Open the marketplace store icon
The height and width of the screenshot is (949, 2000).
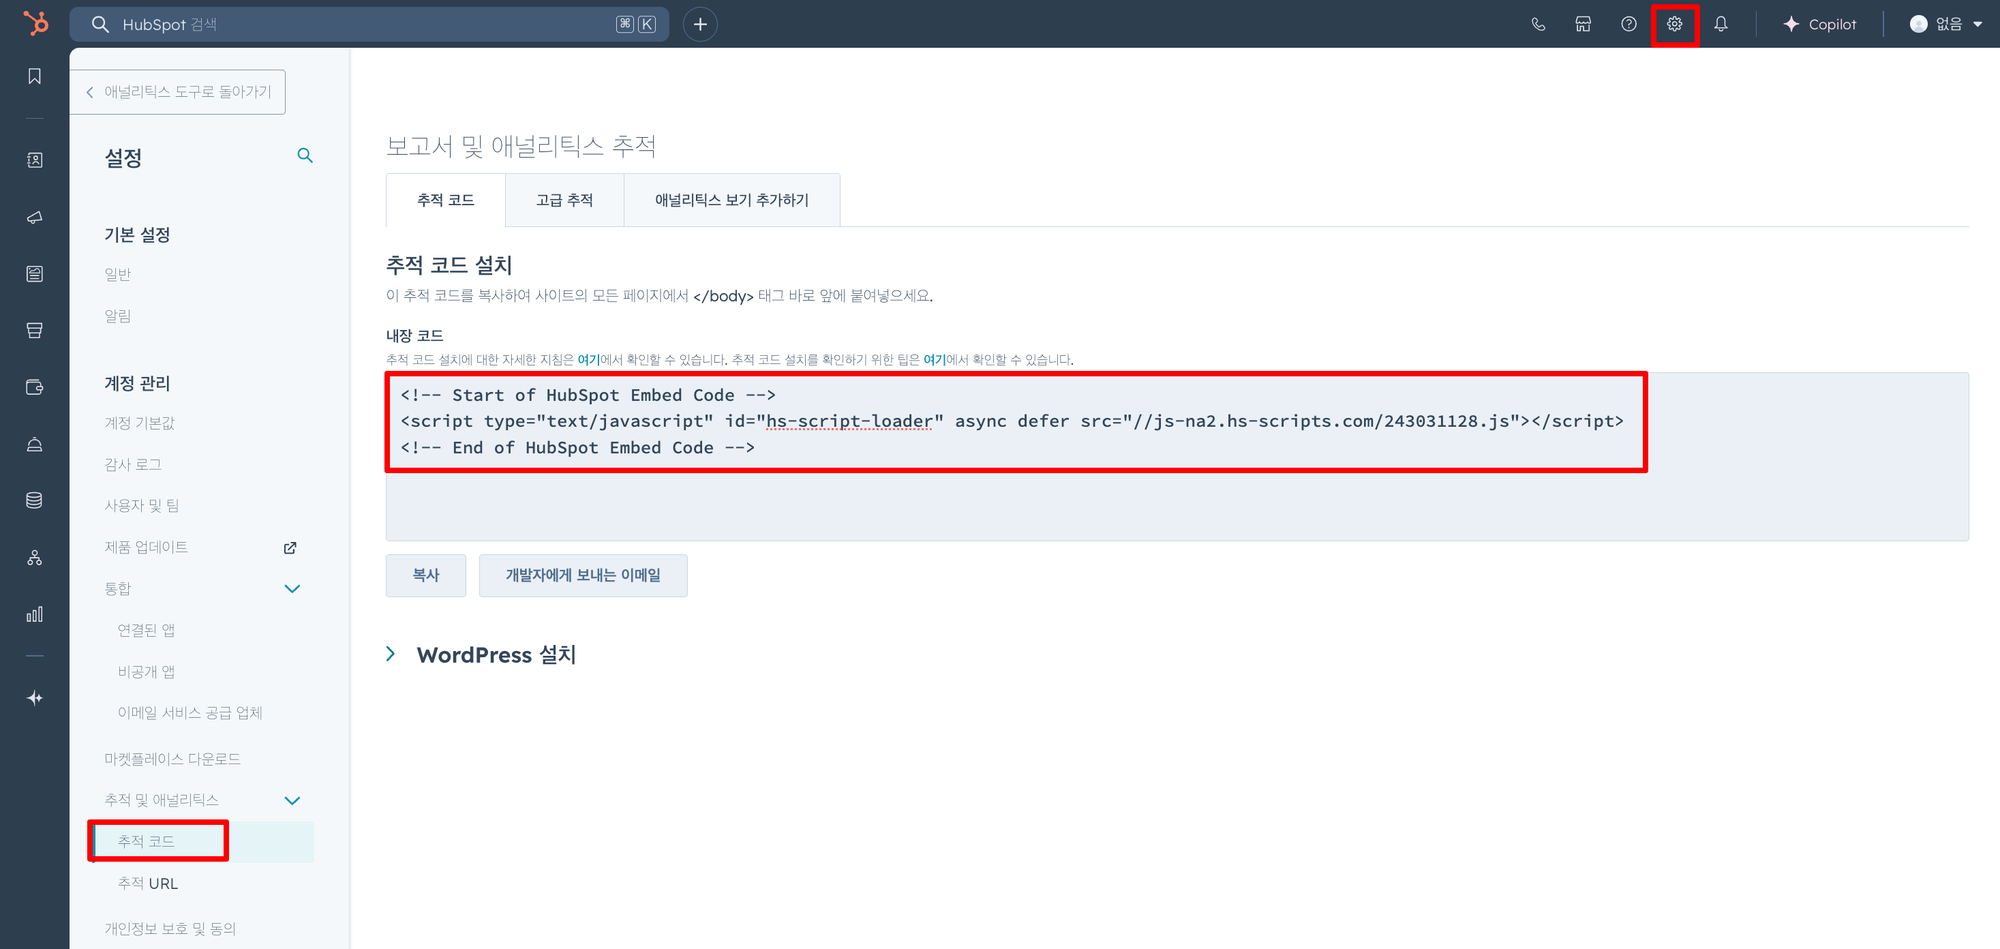tap(1583, 24)
